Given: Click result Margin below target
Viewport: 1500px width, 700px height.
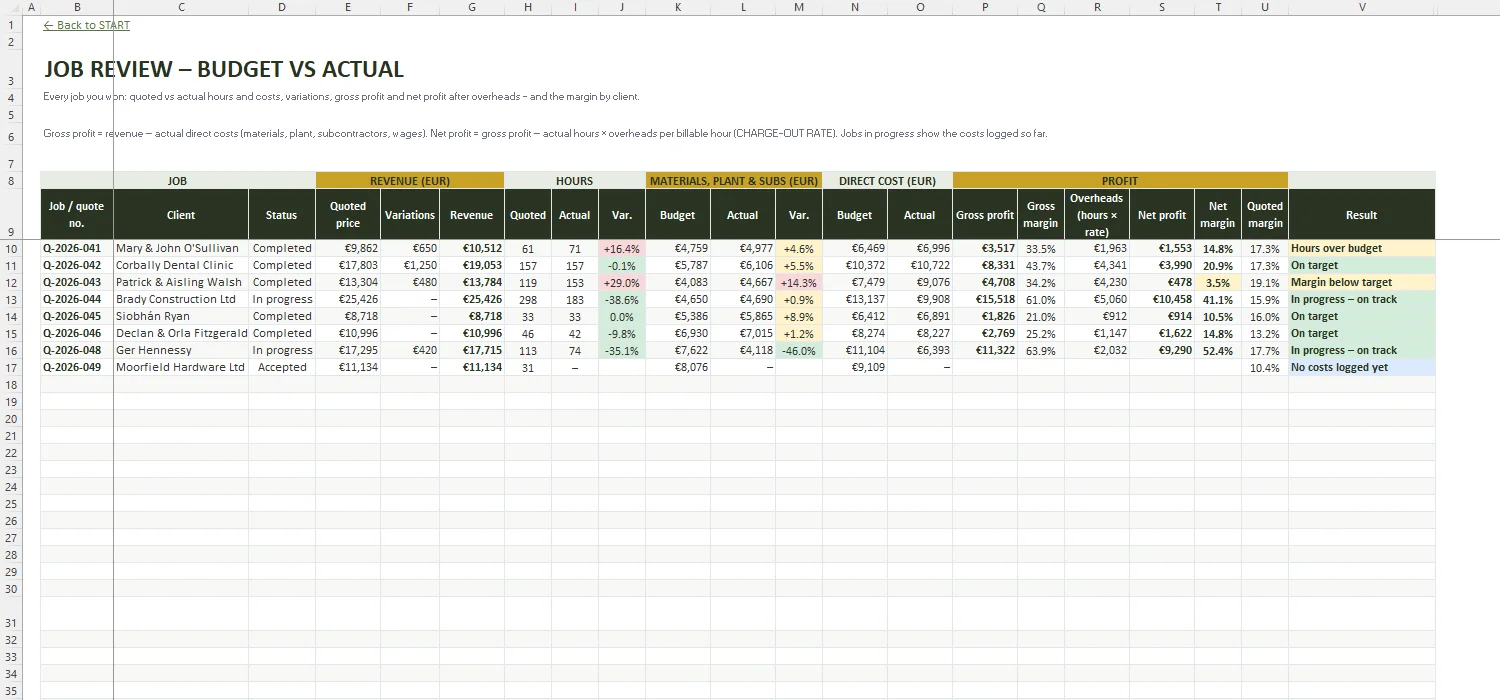Looking at the screenshot, I should (x=1362, y=282).
